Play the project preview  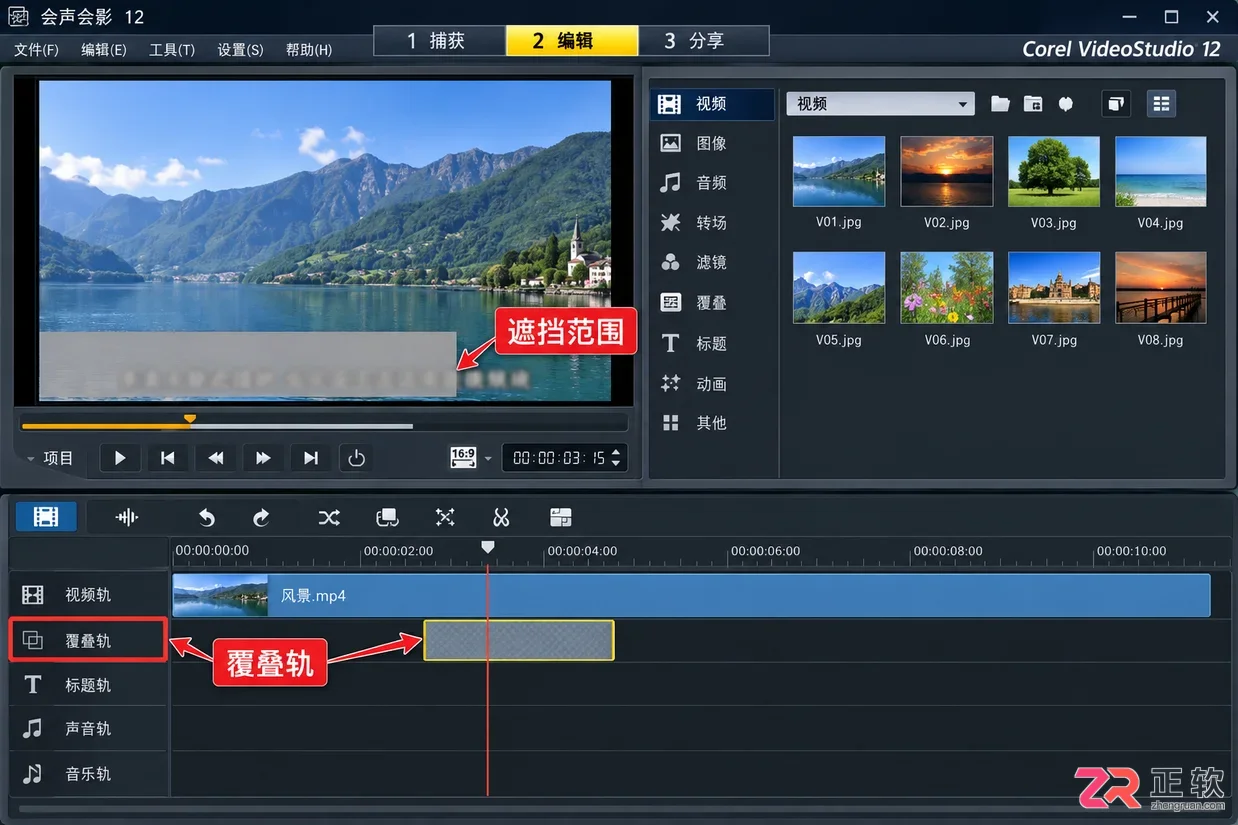120,458
